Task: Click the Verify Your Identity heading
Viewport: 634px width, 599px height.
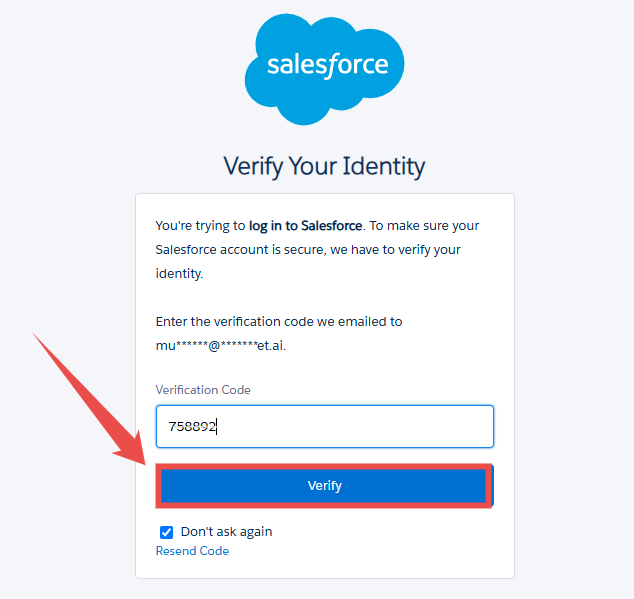Action: (x=324, y=166)
